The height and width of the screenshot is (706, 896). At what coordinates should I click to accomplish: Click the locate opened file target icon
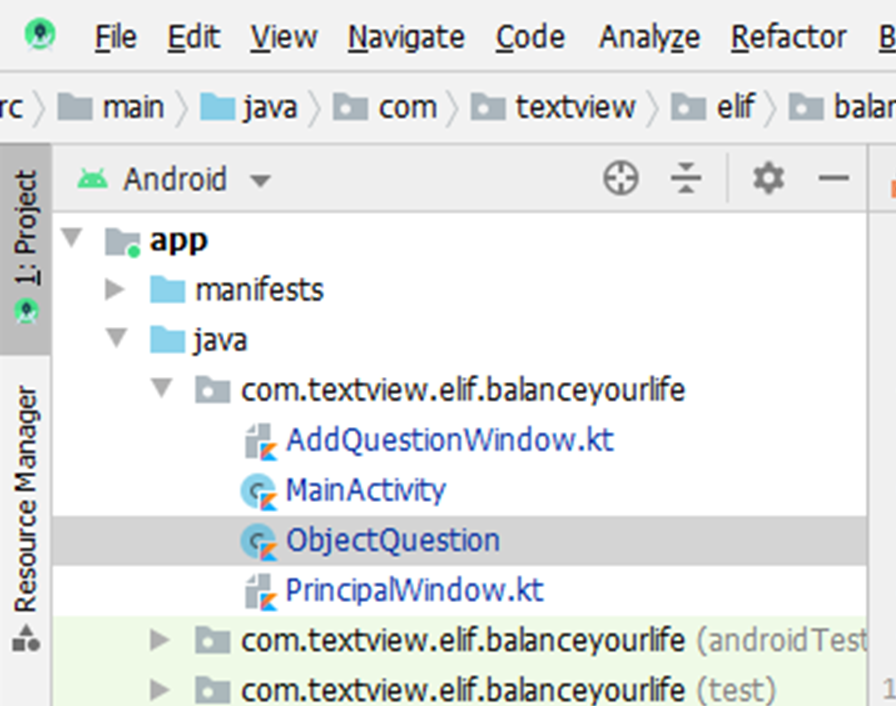(x=621, y=178)
